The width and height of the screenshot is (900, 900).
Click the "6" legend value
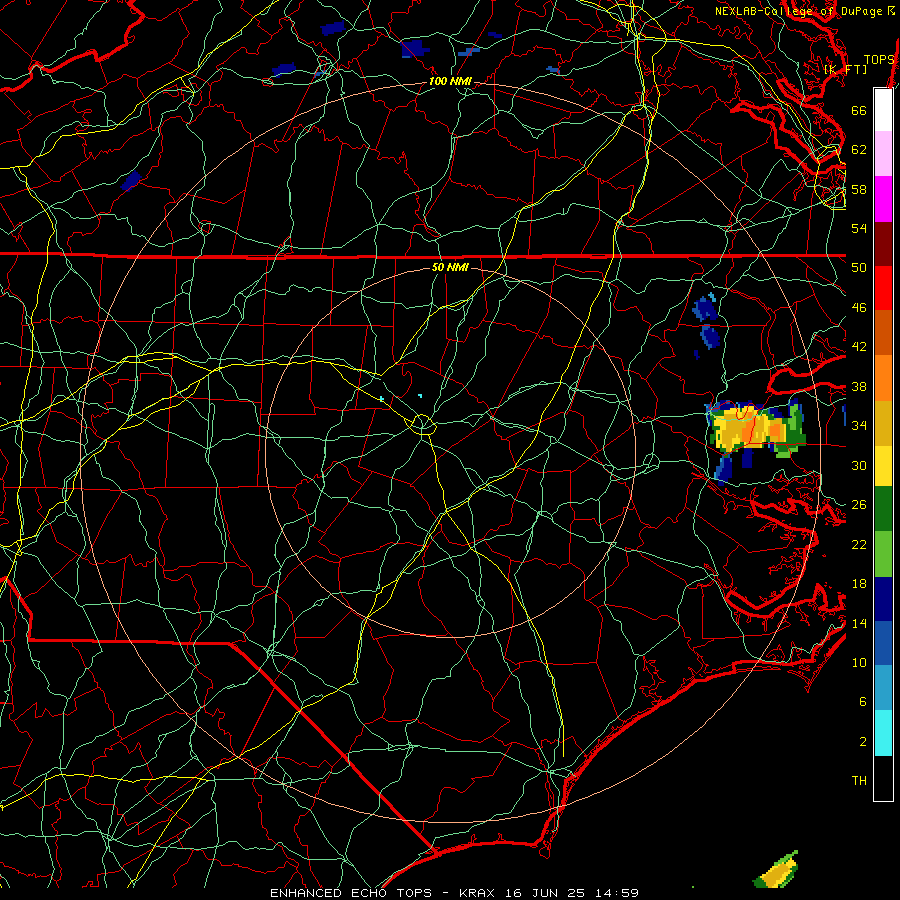coord(862,701)
